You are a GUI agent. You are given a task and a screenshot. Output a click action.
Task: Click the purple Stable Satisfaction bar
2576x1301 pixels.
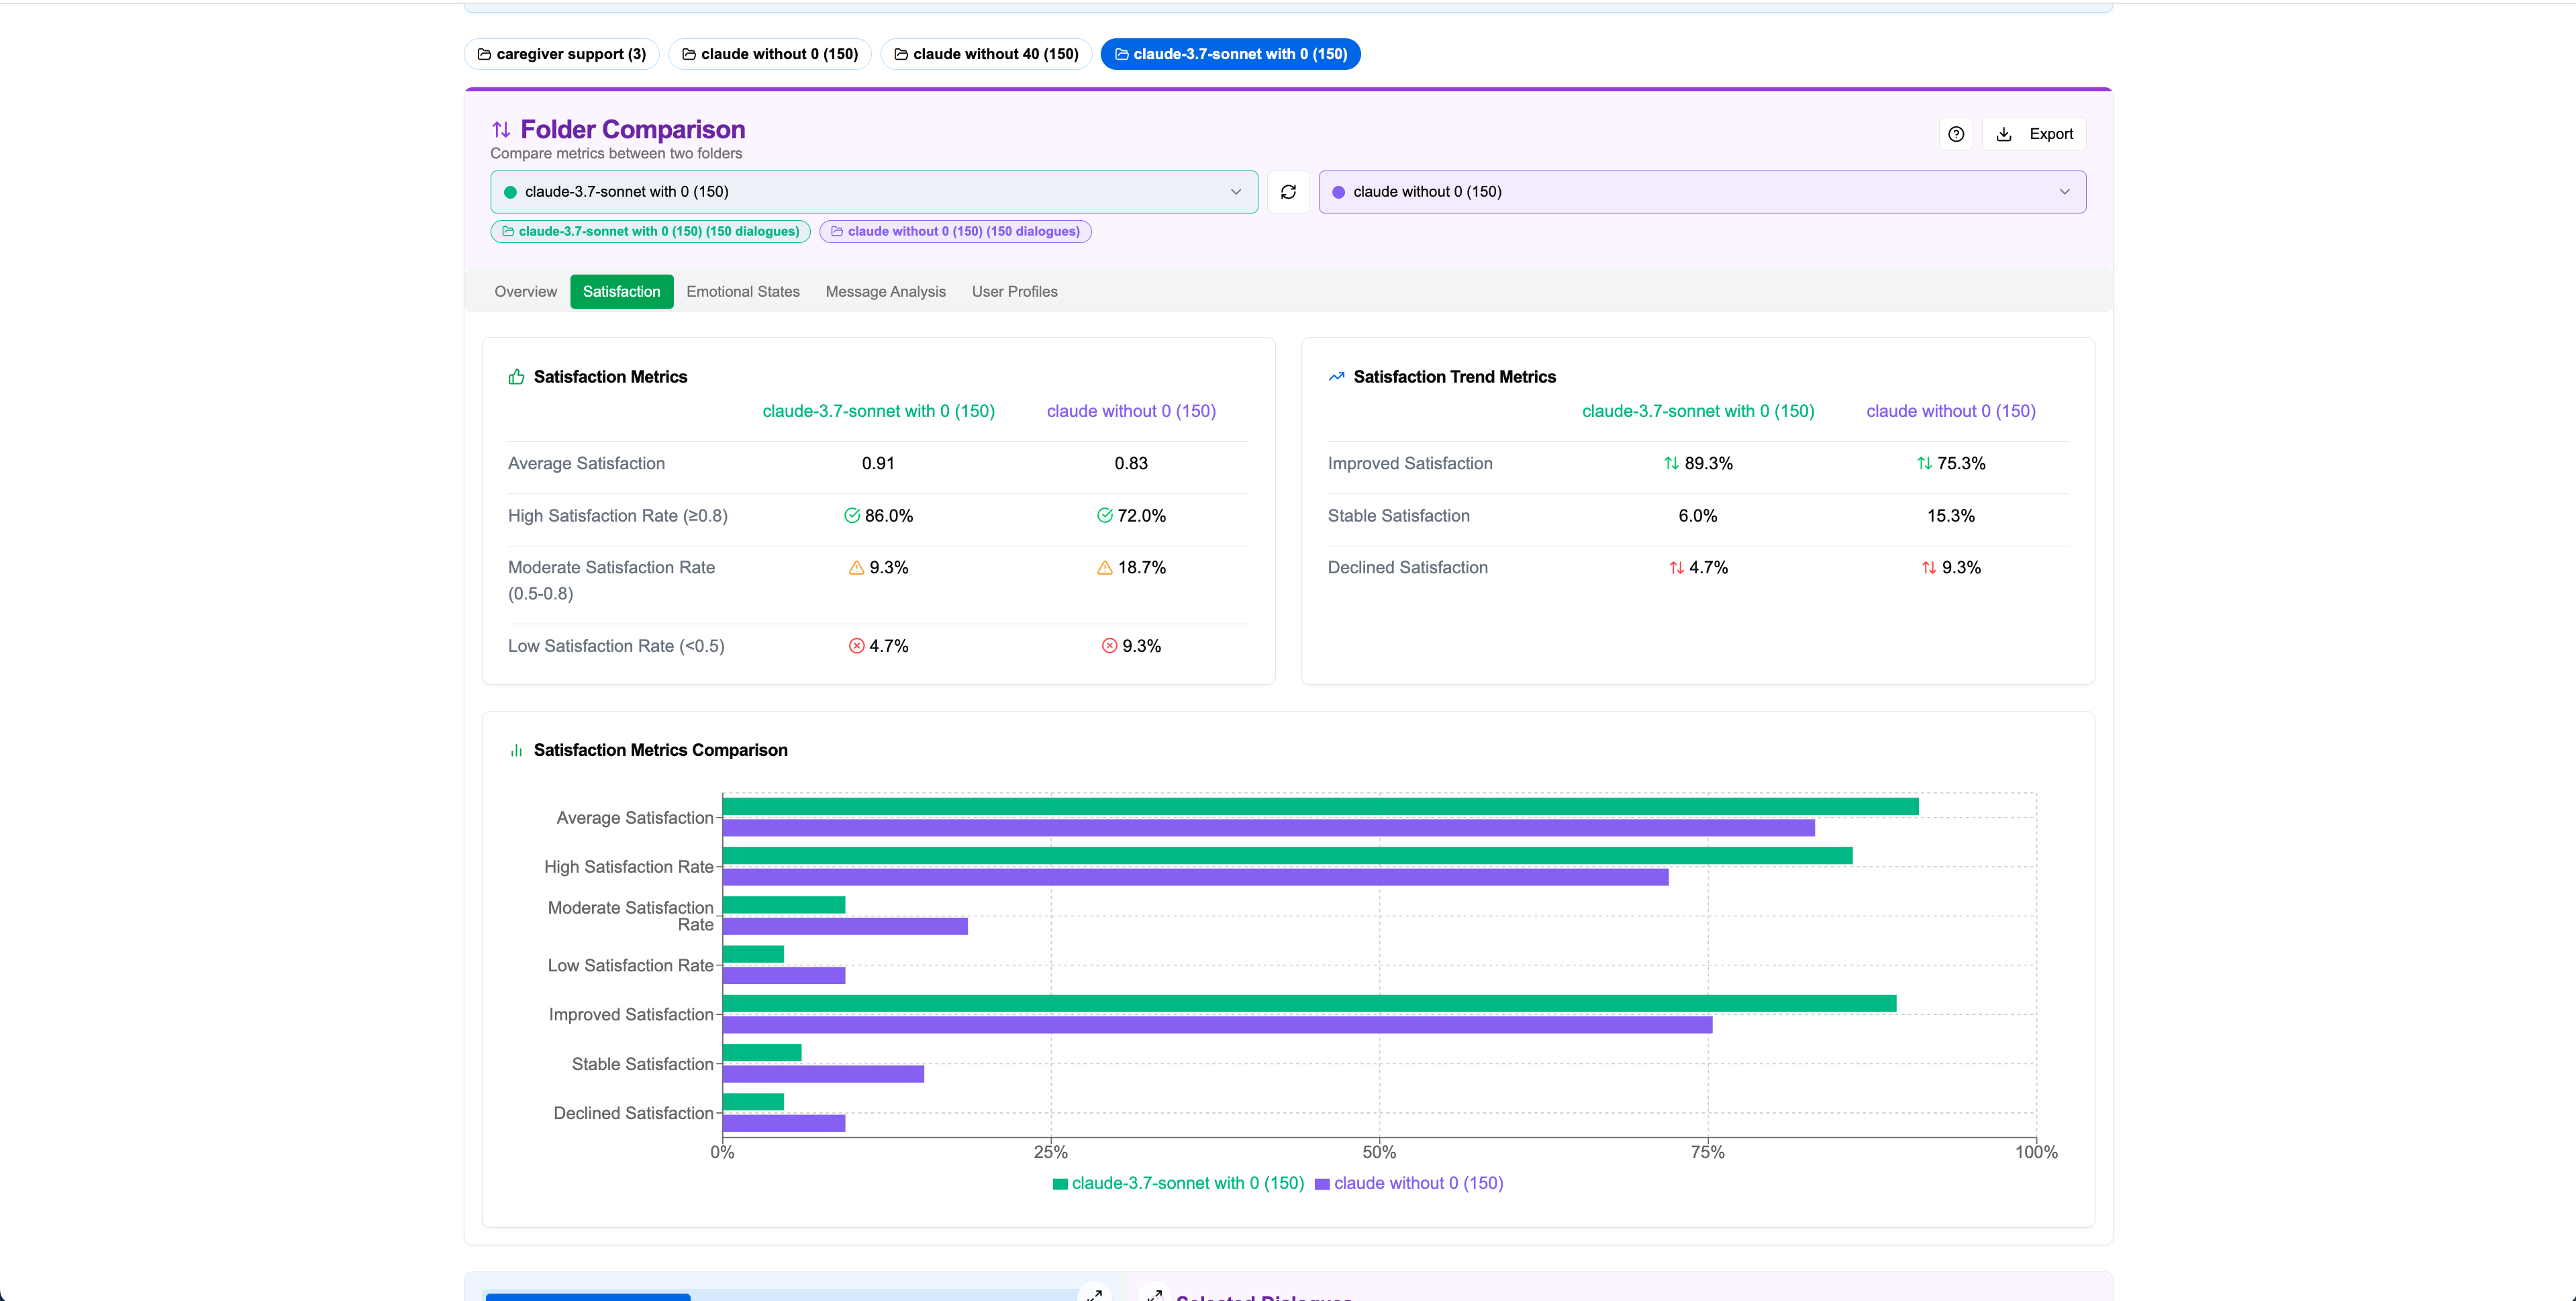coord(823,1075)
